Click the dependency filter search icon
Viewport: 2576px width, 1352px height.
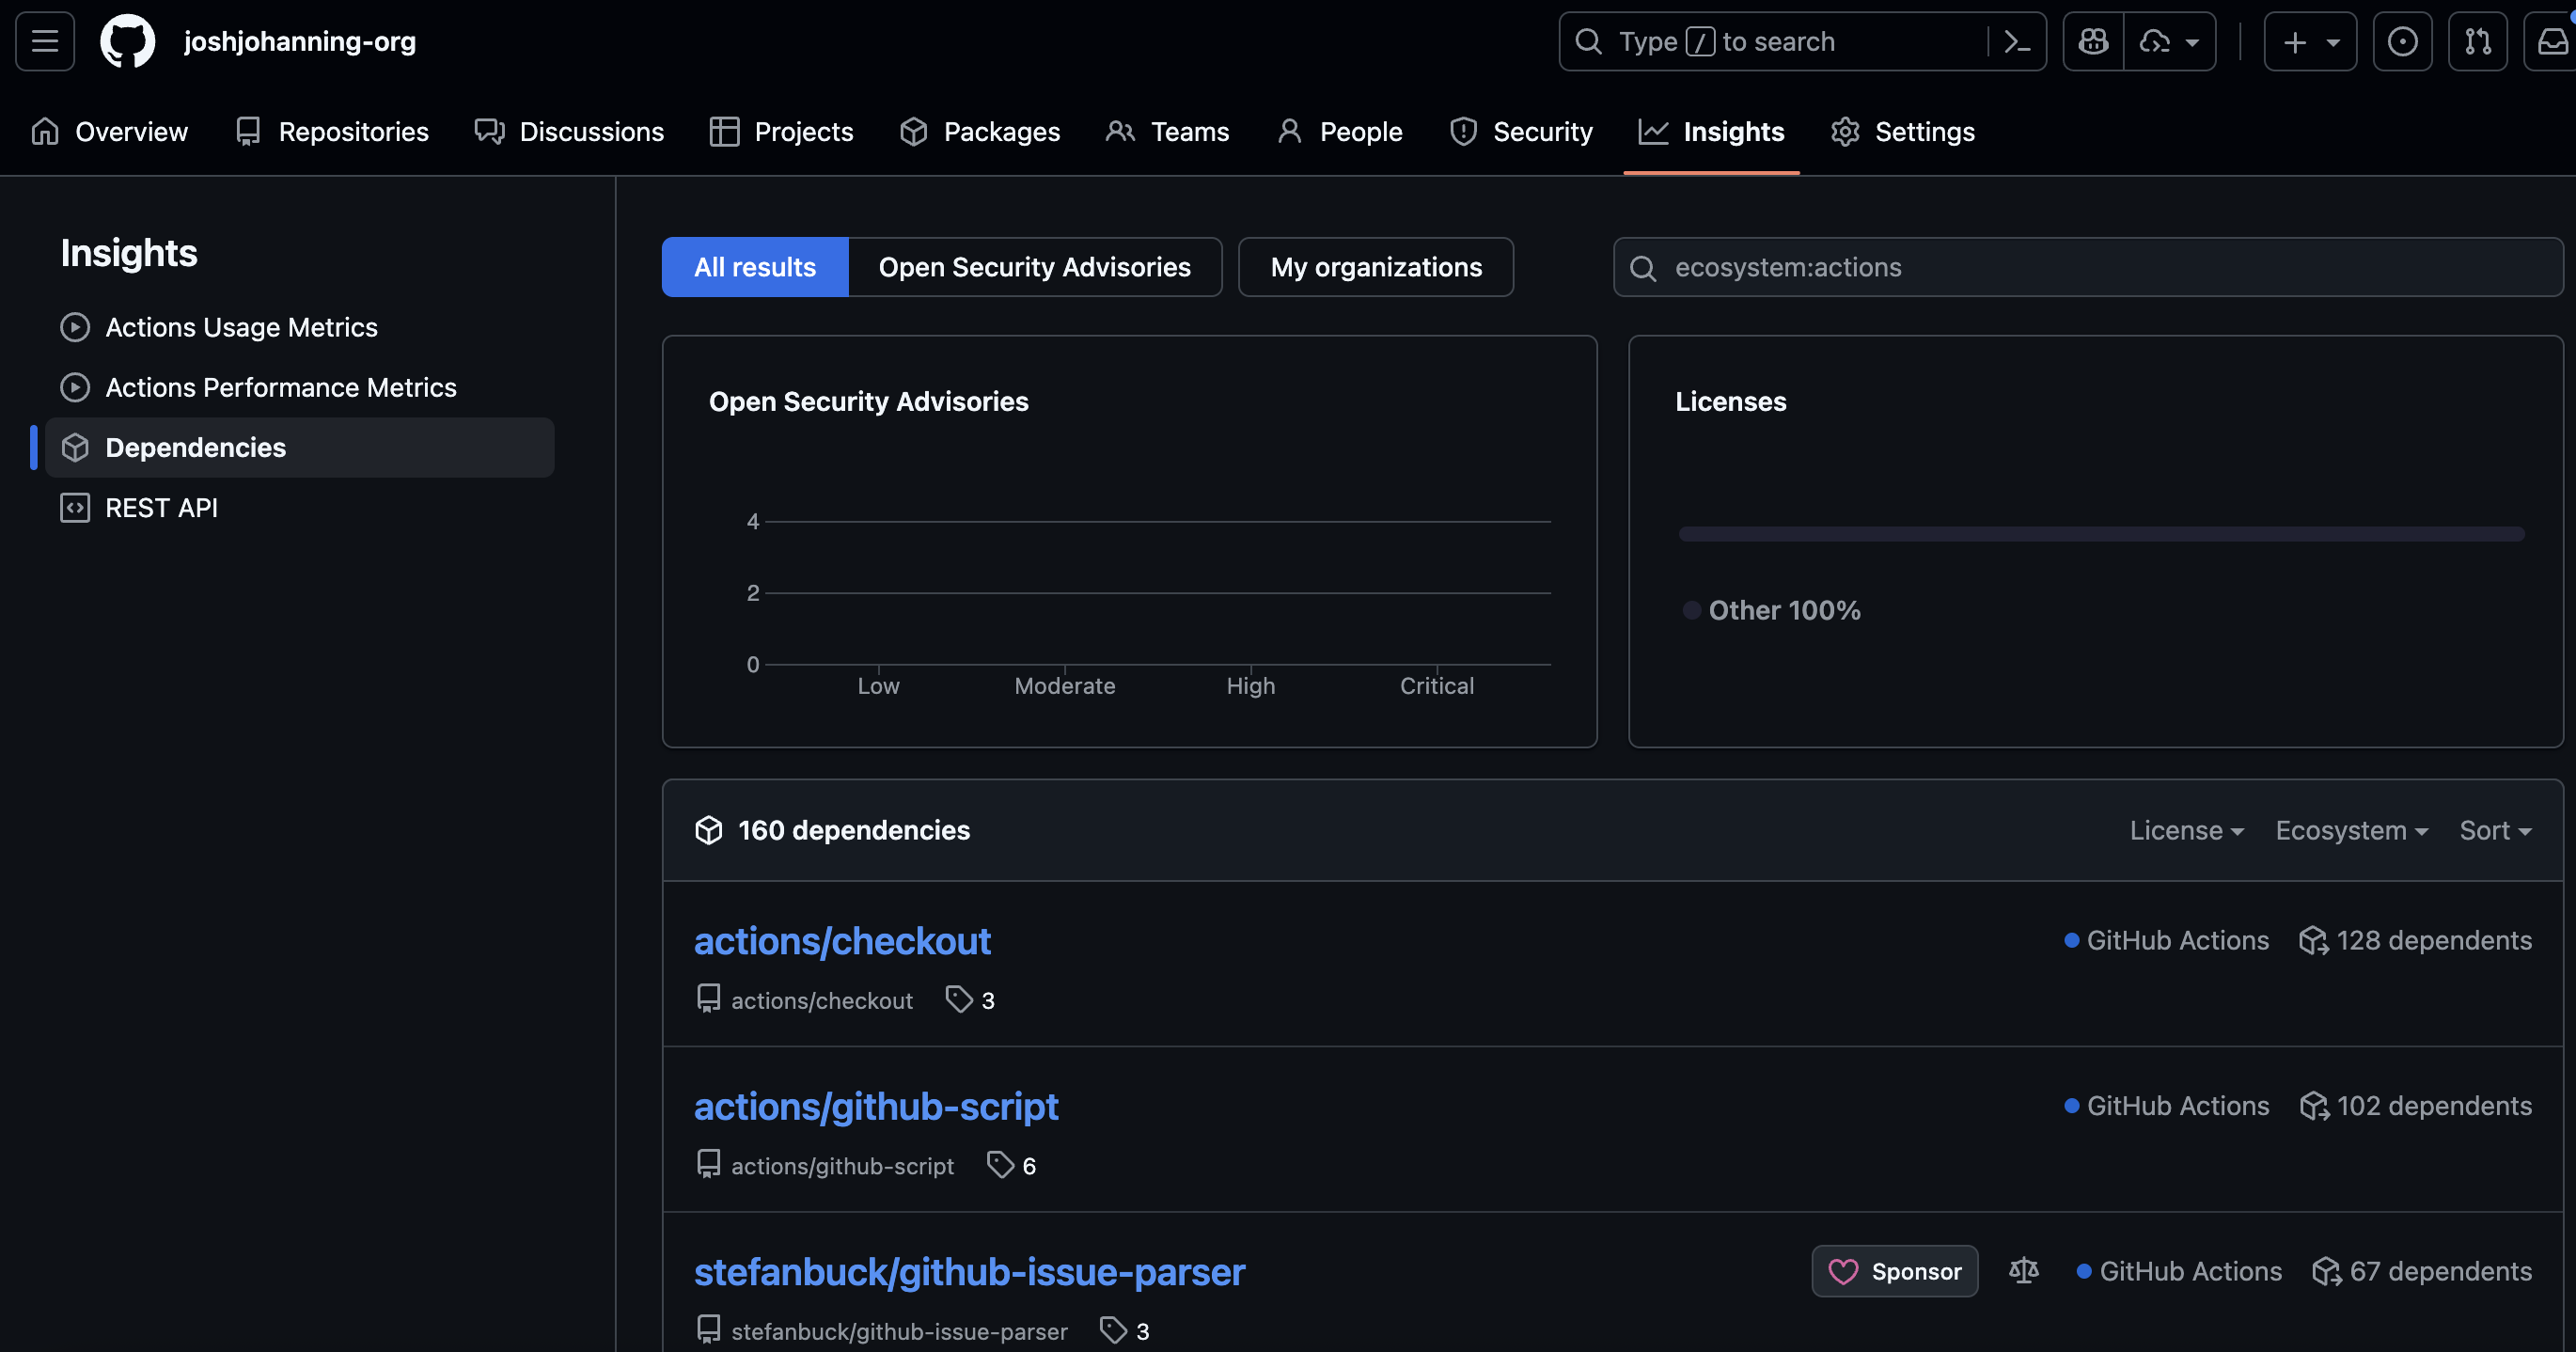tap(1643, 268)
